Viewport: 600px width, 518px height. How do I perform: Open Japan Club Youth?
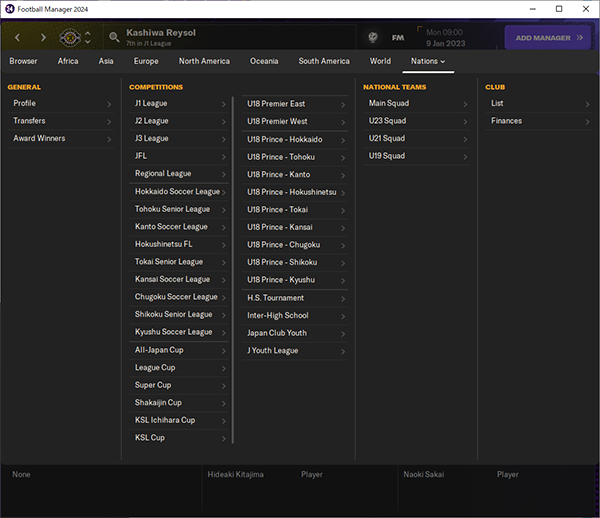click(295, 334)
